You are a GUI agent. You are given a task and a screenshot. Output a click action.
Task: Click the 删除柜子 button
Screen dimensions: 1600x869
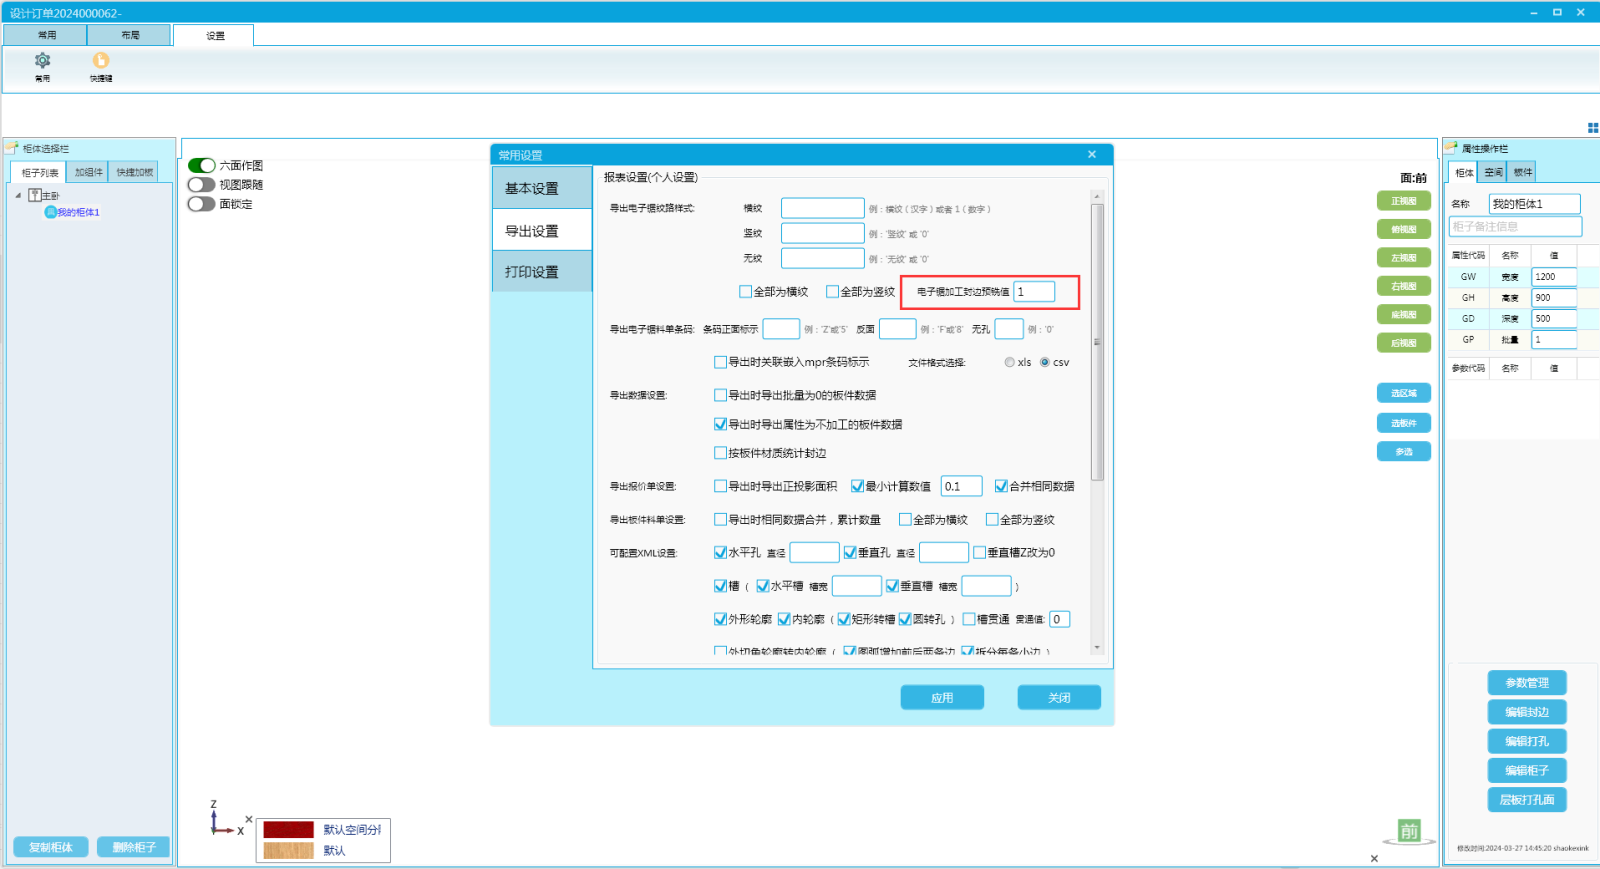(134, 847)
